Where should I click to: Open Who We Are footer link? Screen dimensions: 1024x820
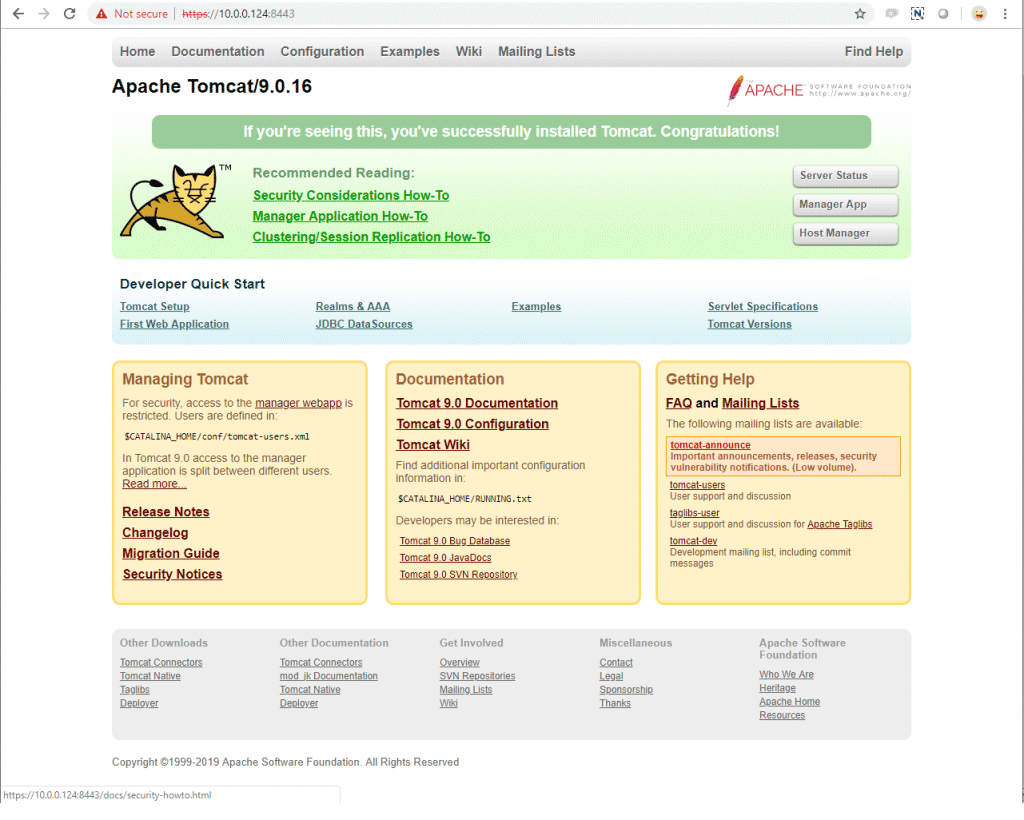786,674
